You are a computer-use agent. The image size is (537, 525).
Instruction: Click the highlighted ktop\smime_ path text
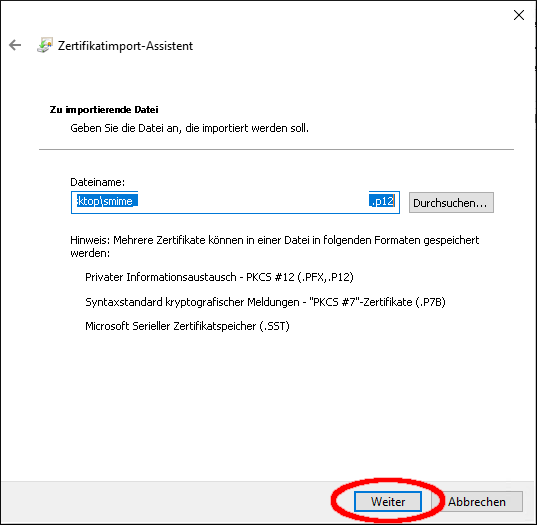pos(107,201)
